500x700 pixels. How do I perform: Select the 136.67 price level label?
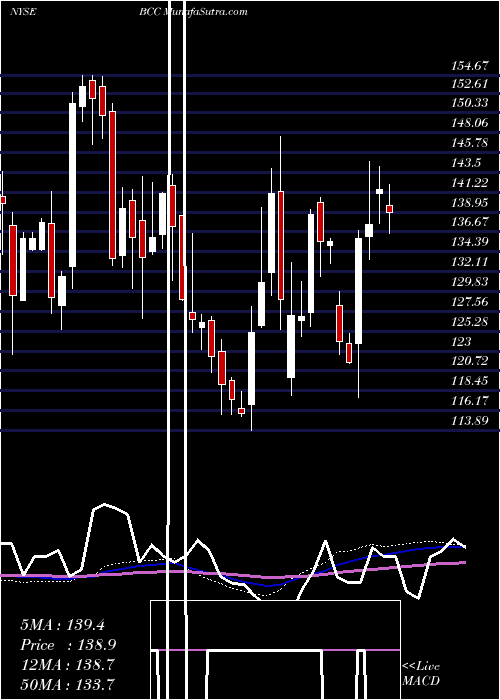[x=470, y=222]
